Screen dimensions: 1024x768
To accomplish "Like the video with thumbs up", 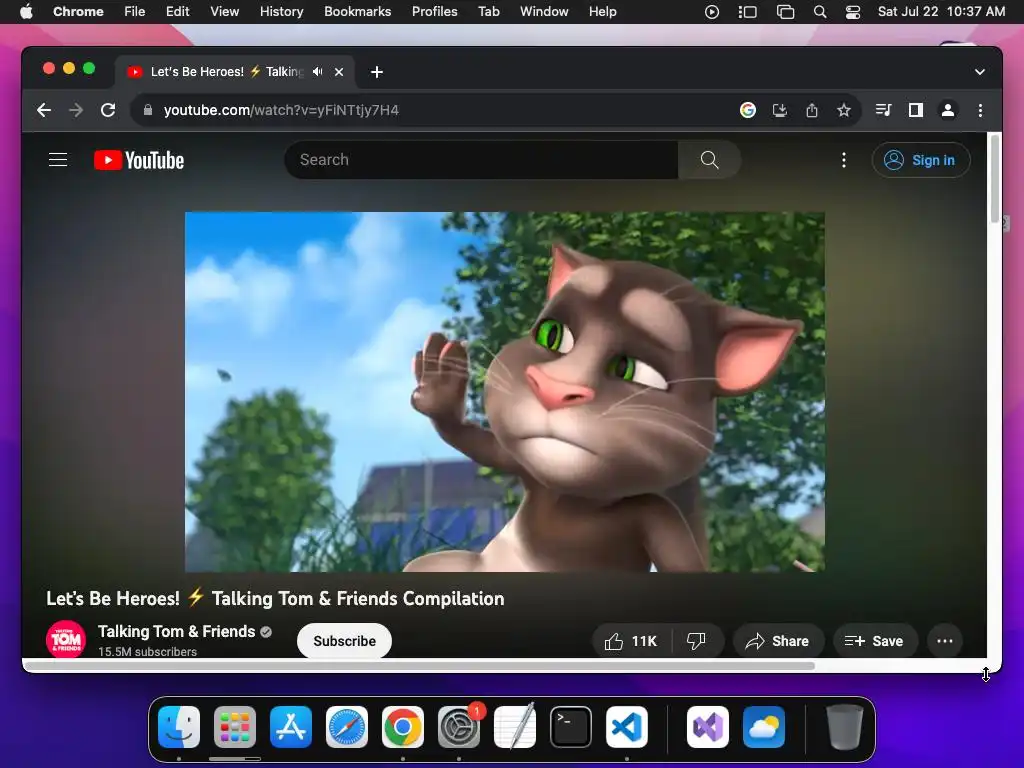I will pyautogui.click(x=630, y=641).
